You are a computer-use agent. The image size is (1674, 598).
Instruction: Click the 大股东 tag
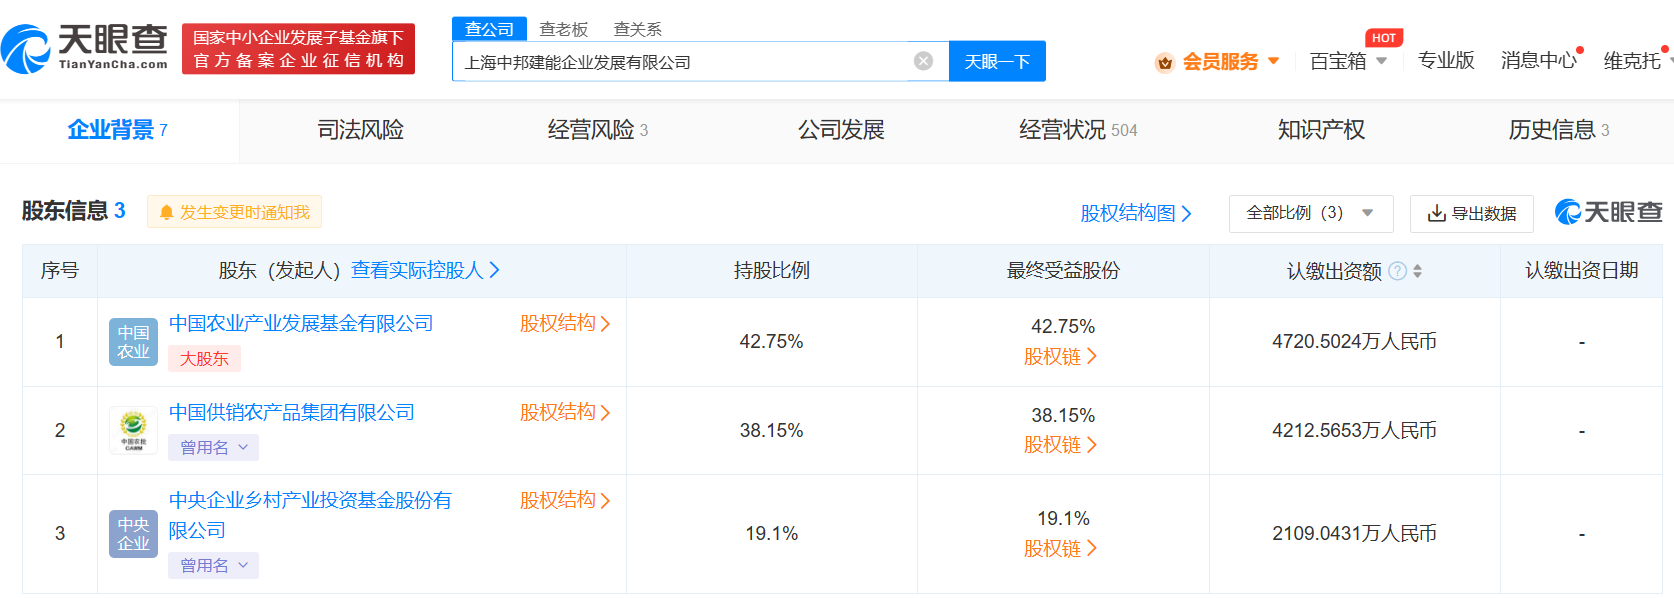(204, 358)
